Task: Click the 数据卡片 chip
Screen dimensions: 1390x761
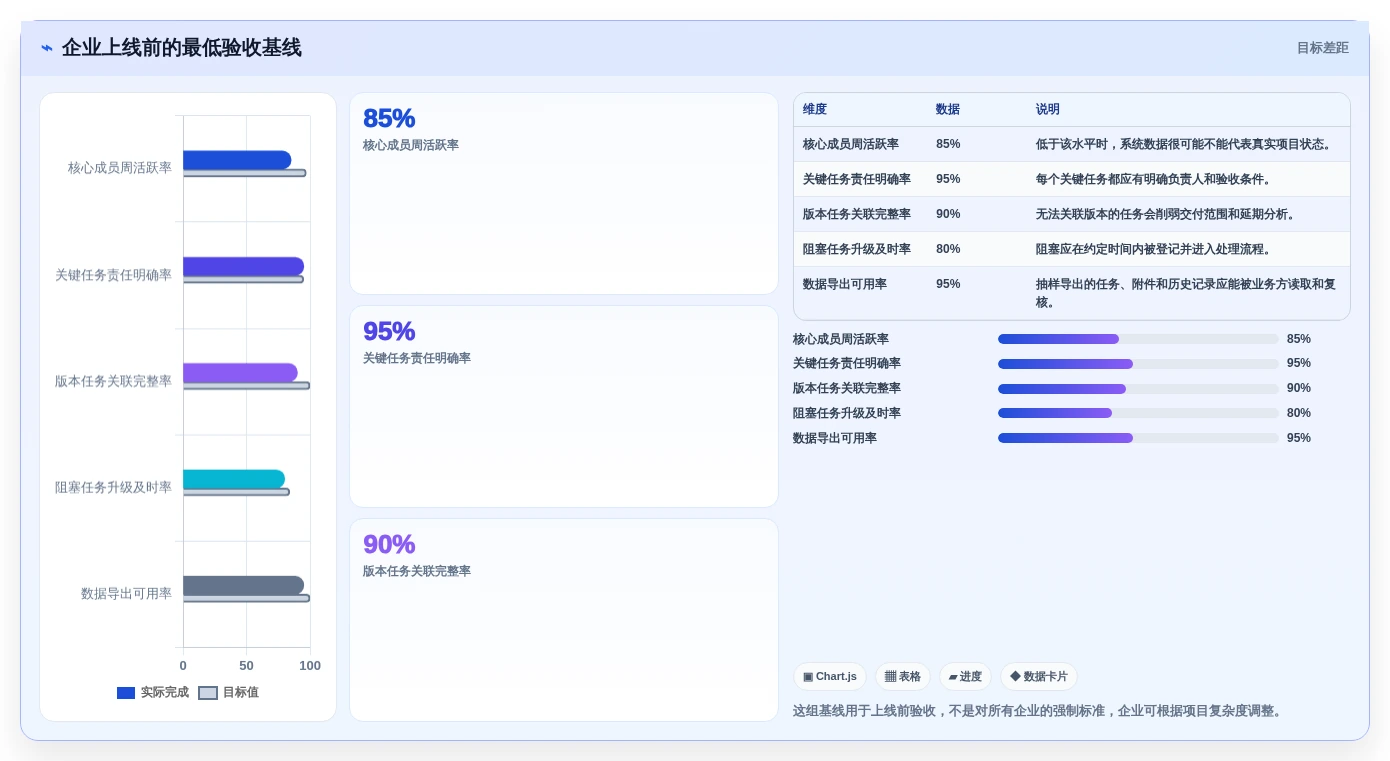Action: 1039,677
